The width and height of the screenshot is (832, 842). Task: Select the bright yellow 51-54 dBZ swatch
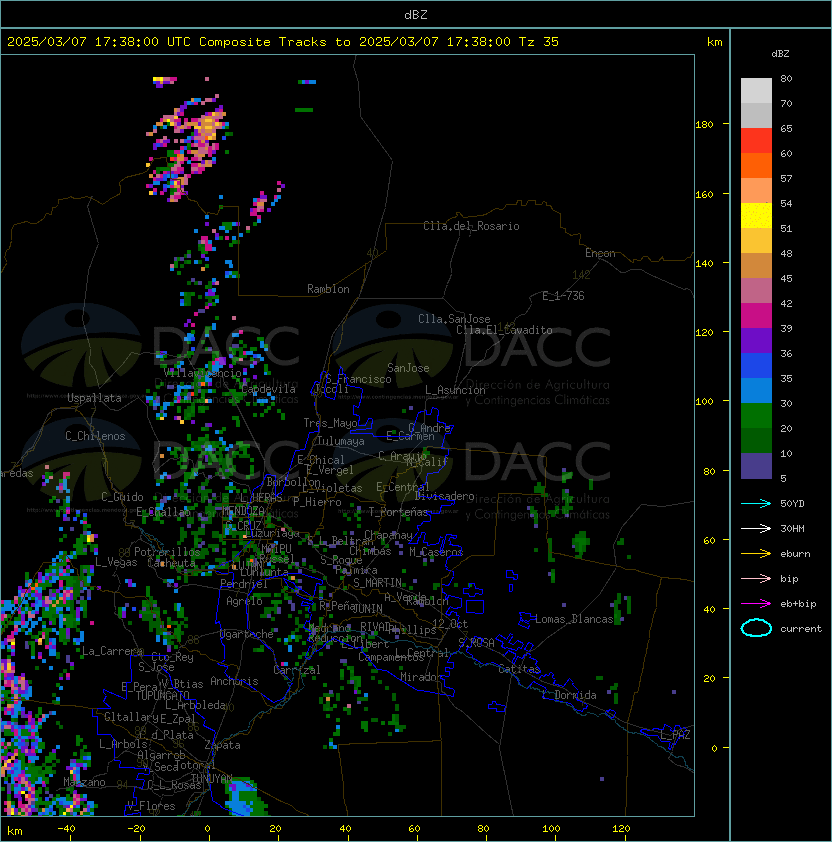tap(756, 215)
